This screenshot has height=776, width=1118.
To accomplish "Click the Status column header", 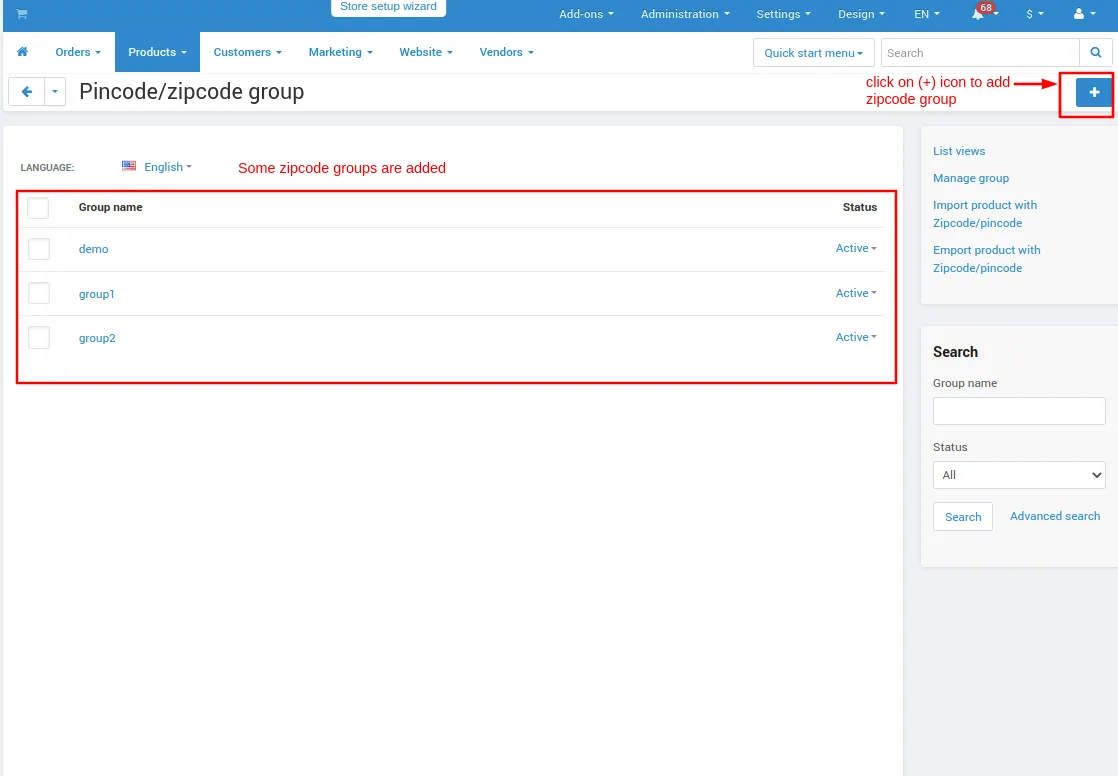I will click(x=860, y=207).
